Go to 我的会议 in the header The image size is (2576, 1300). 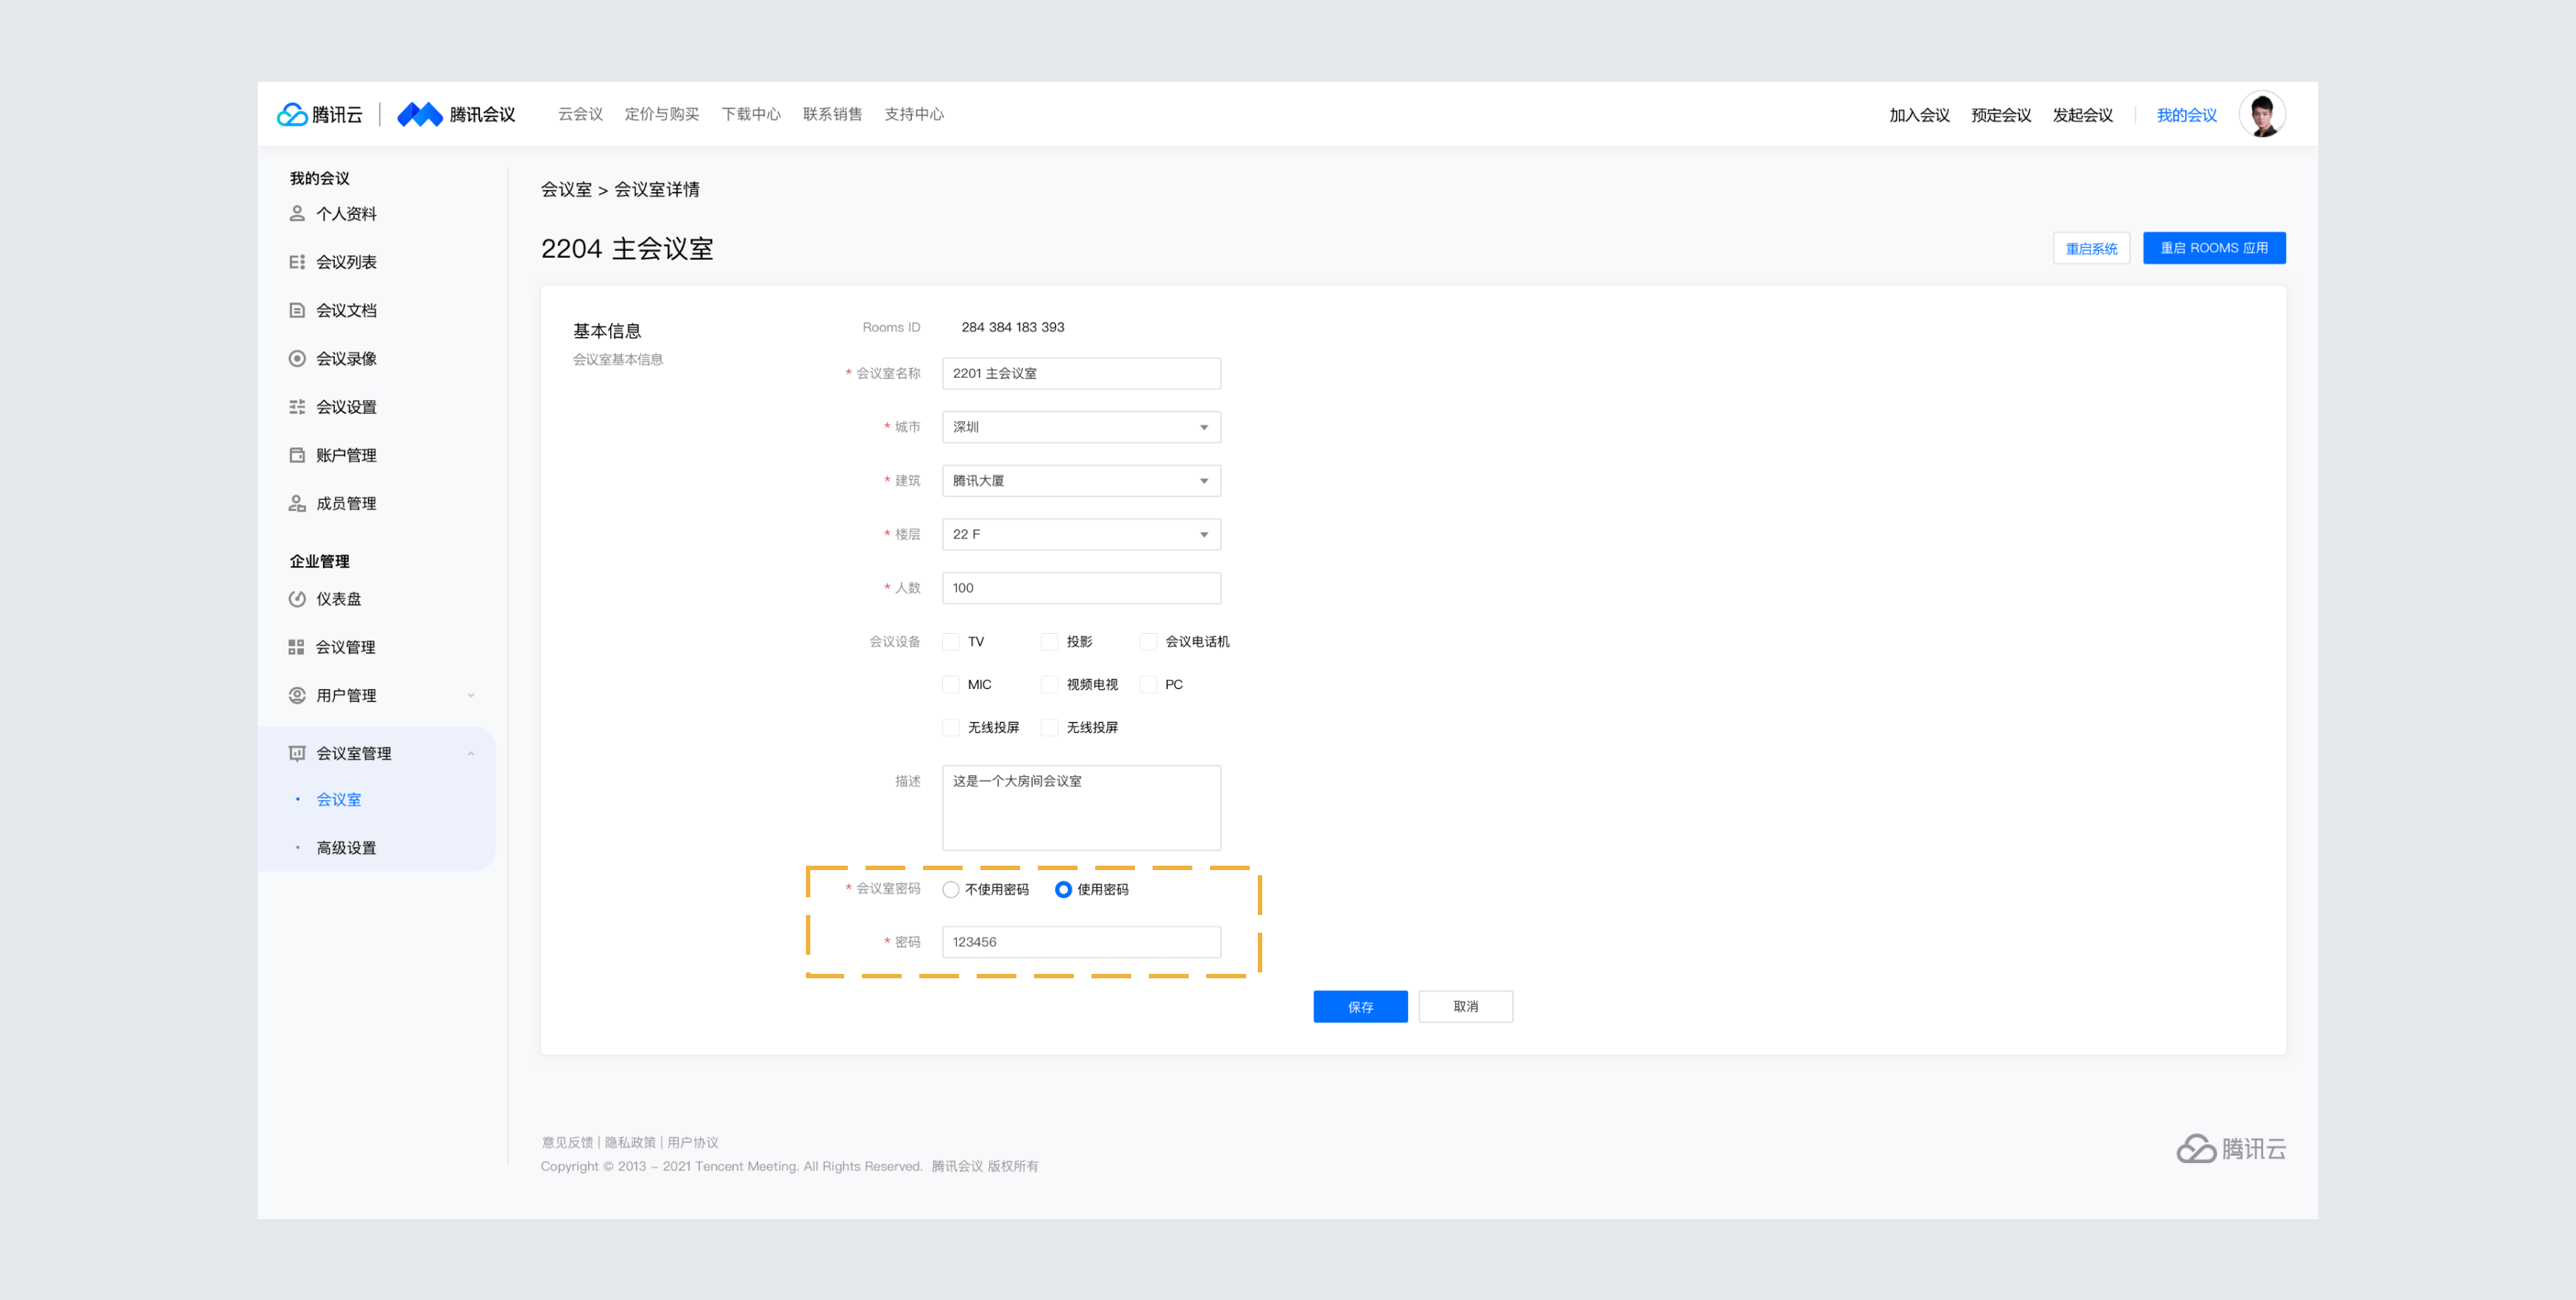(x=2186, y=115)
